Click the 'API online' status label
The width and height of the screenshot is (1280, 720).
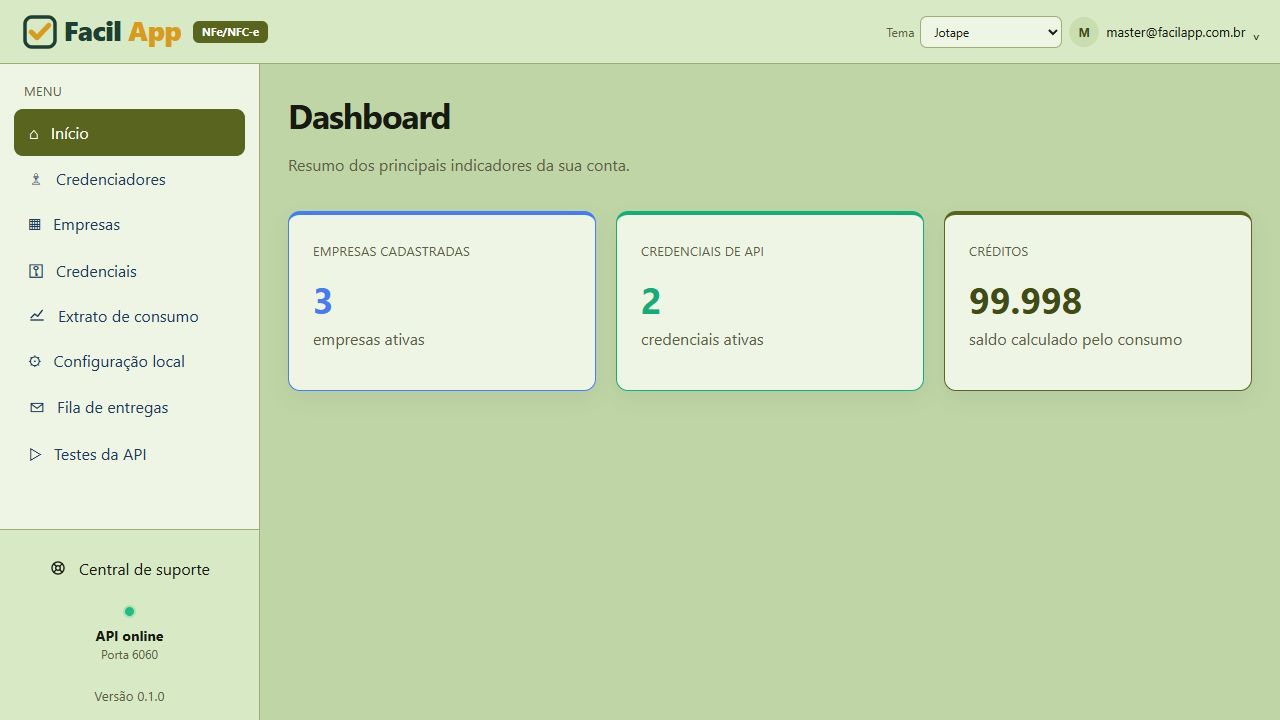(x=129, y=636)
